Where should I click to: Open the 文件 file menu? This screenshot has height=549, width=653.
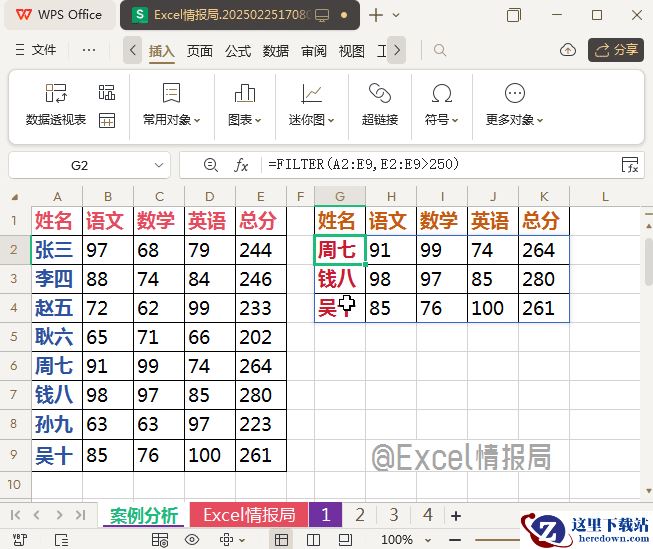coord(36,50)
